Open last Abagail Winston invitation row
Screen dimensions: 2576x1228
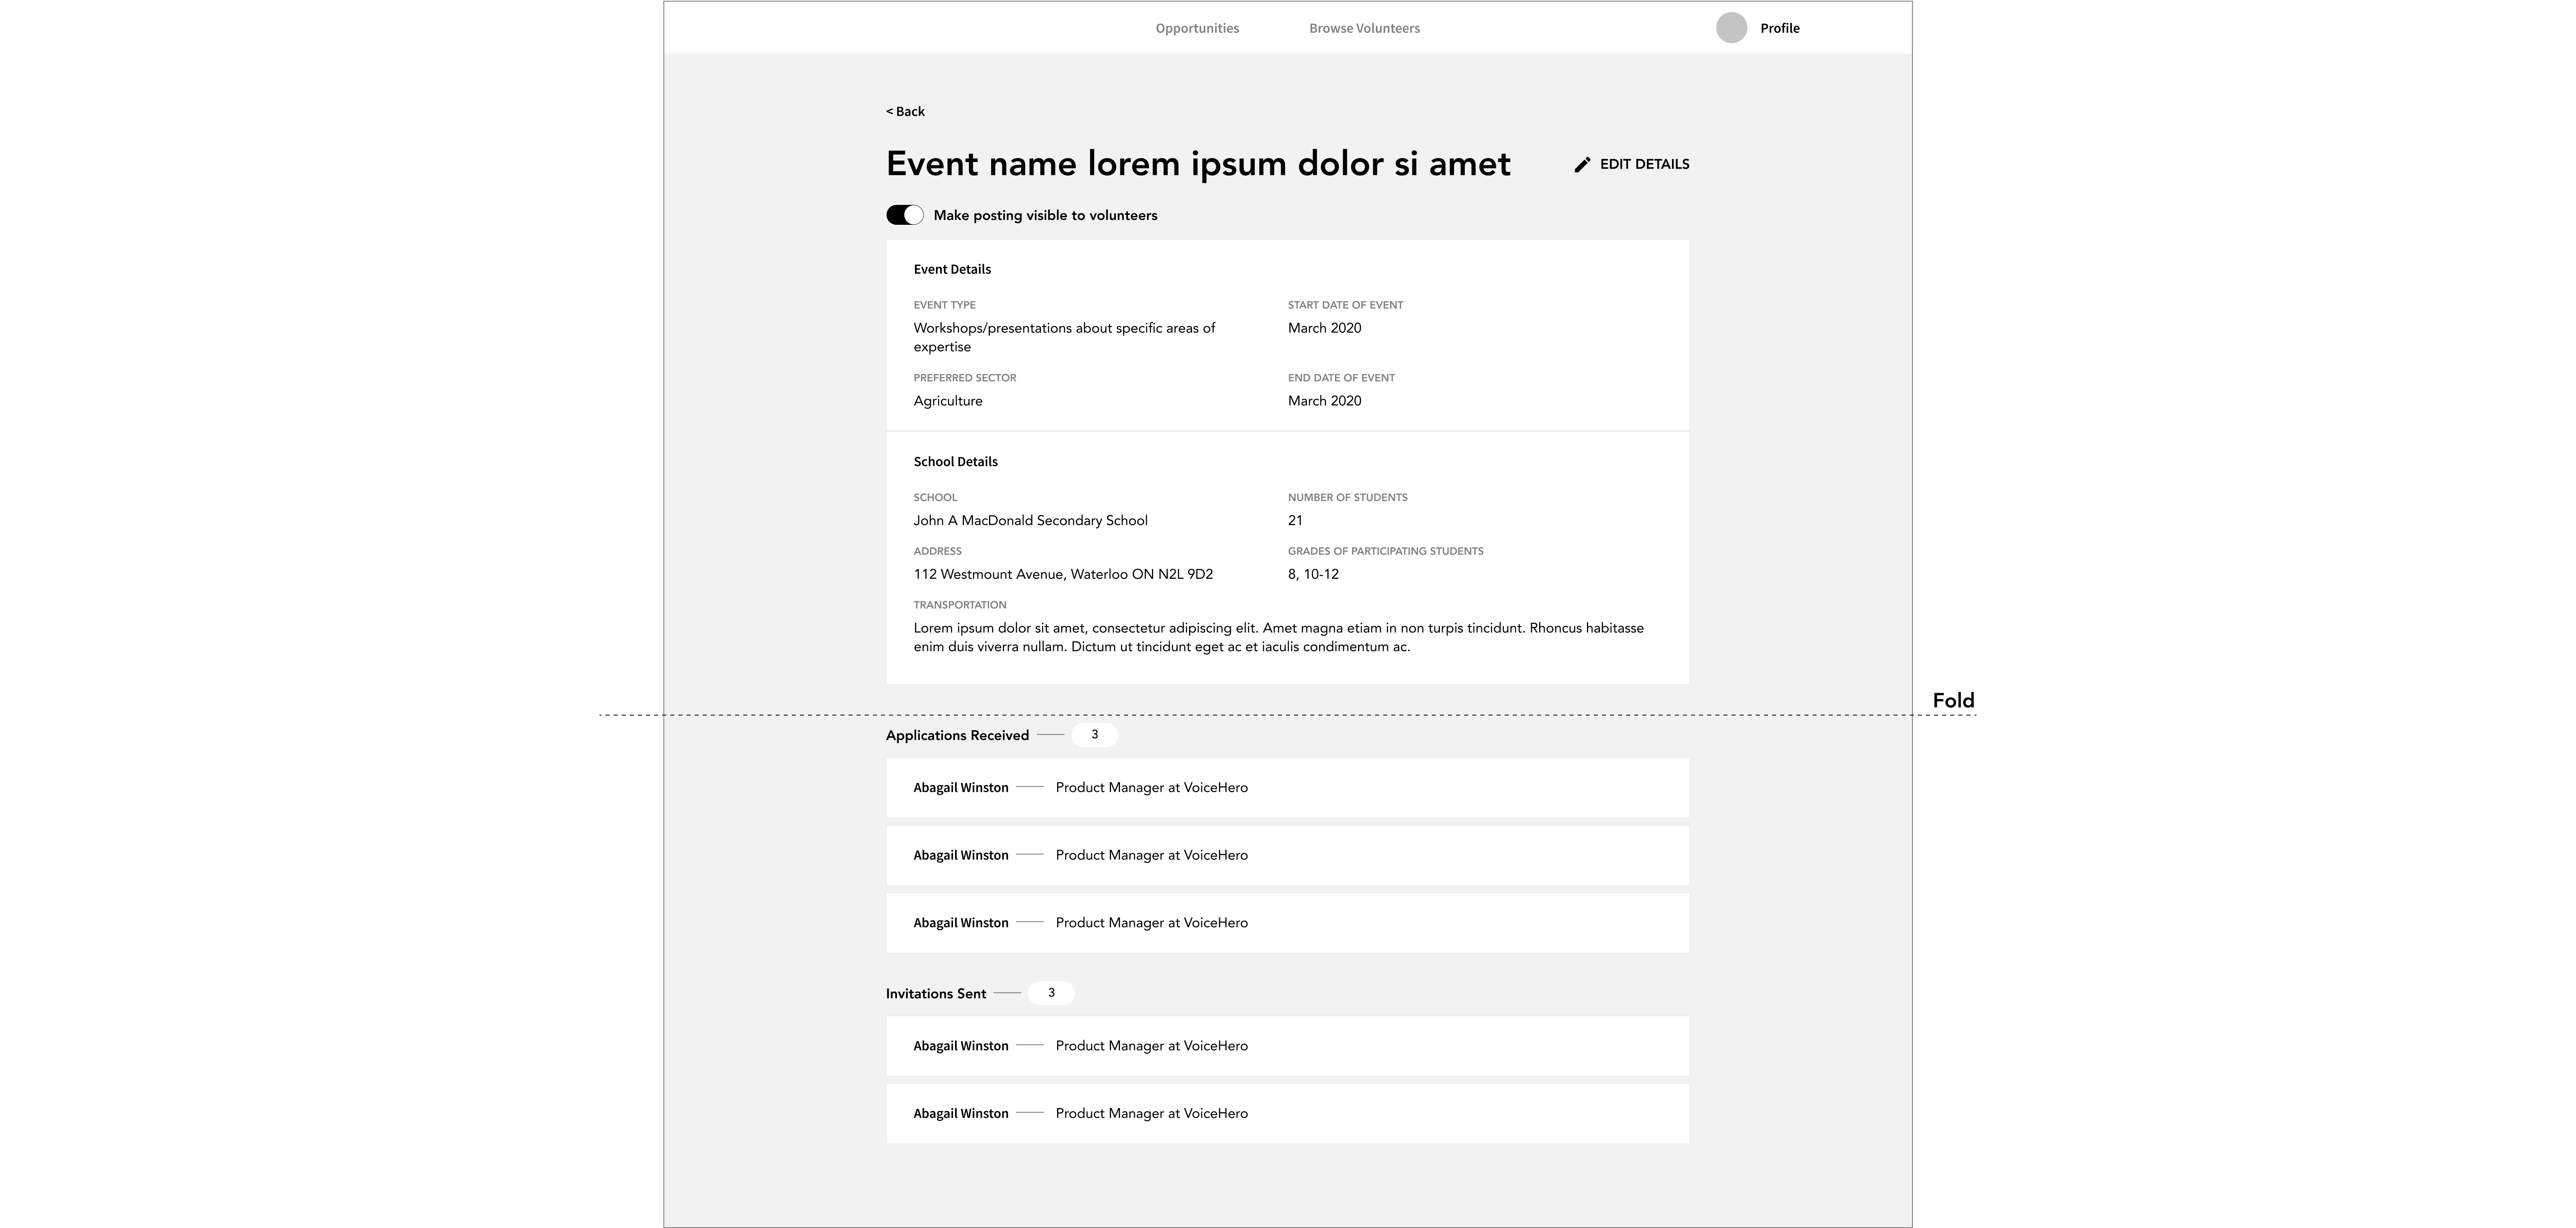[x=1287, y=1114]
